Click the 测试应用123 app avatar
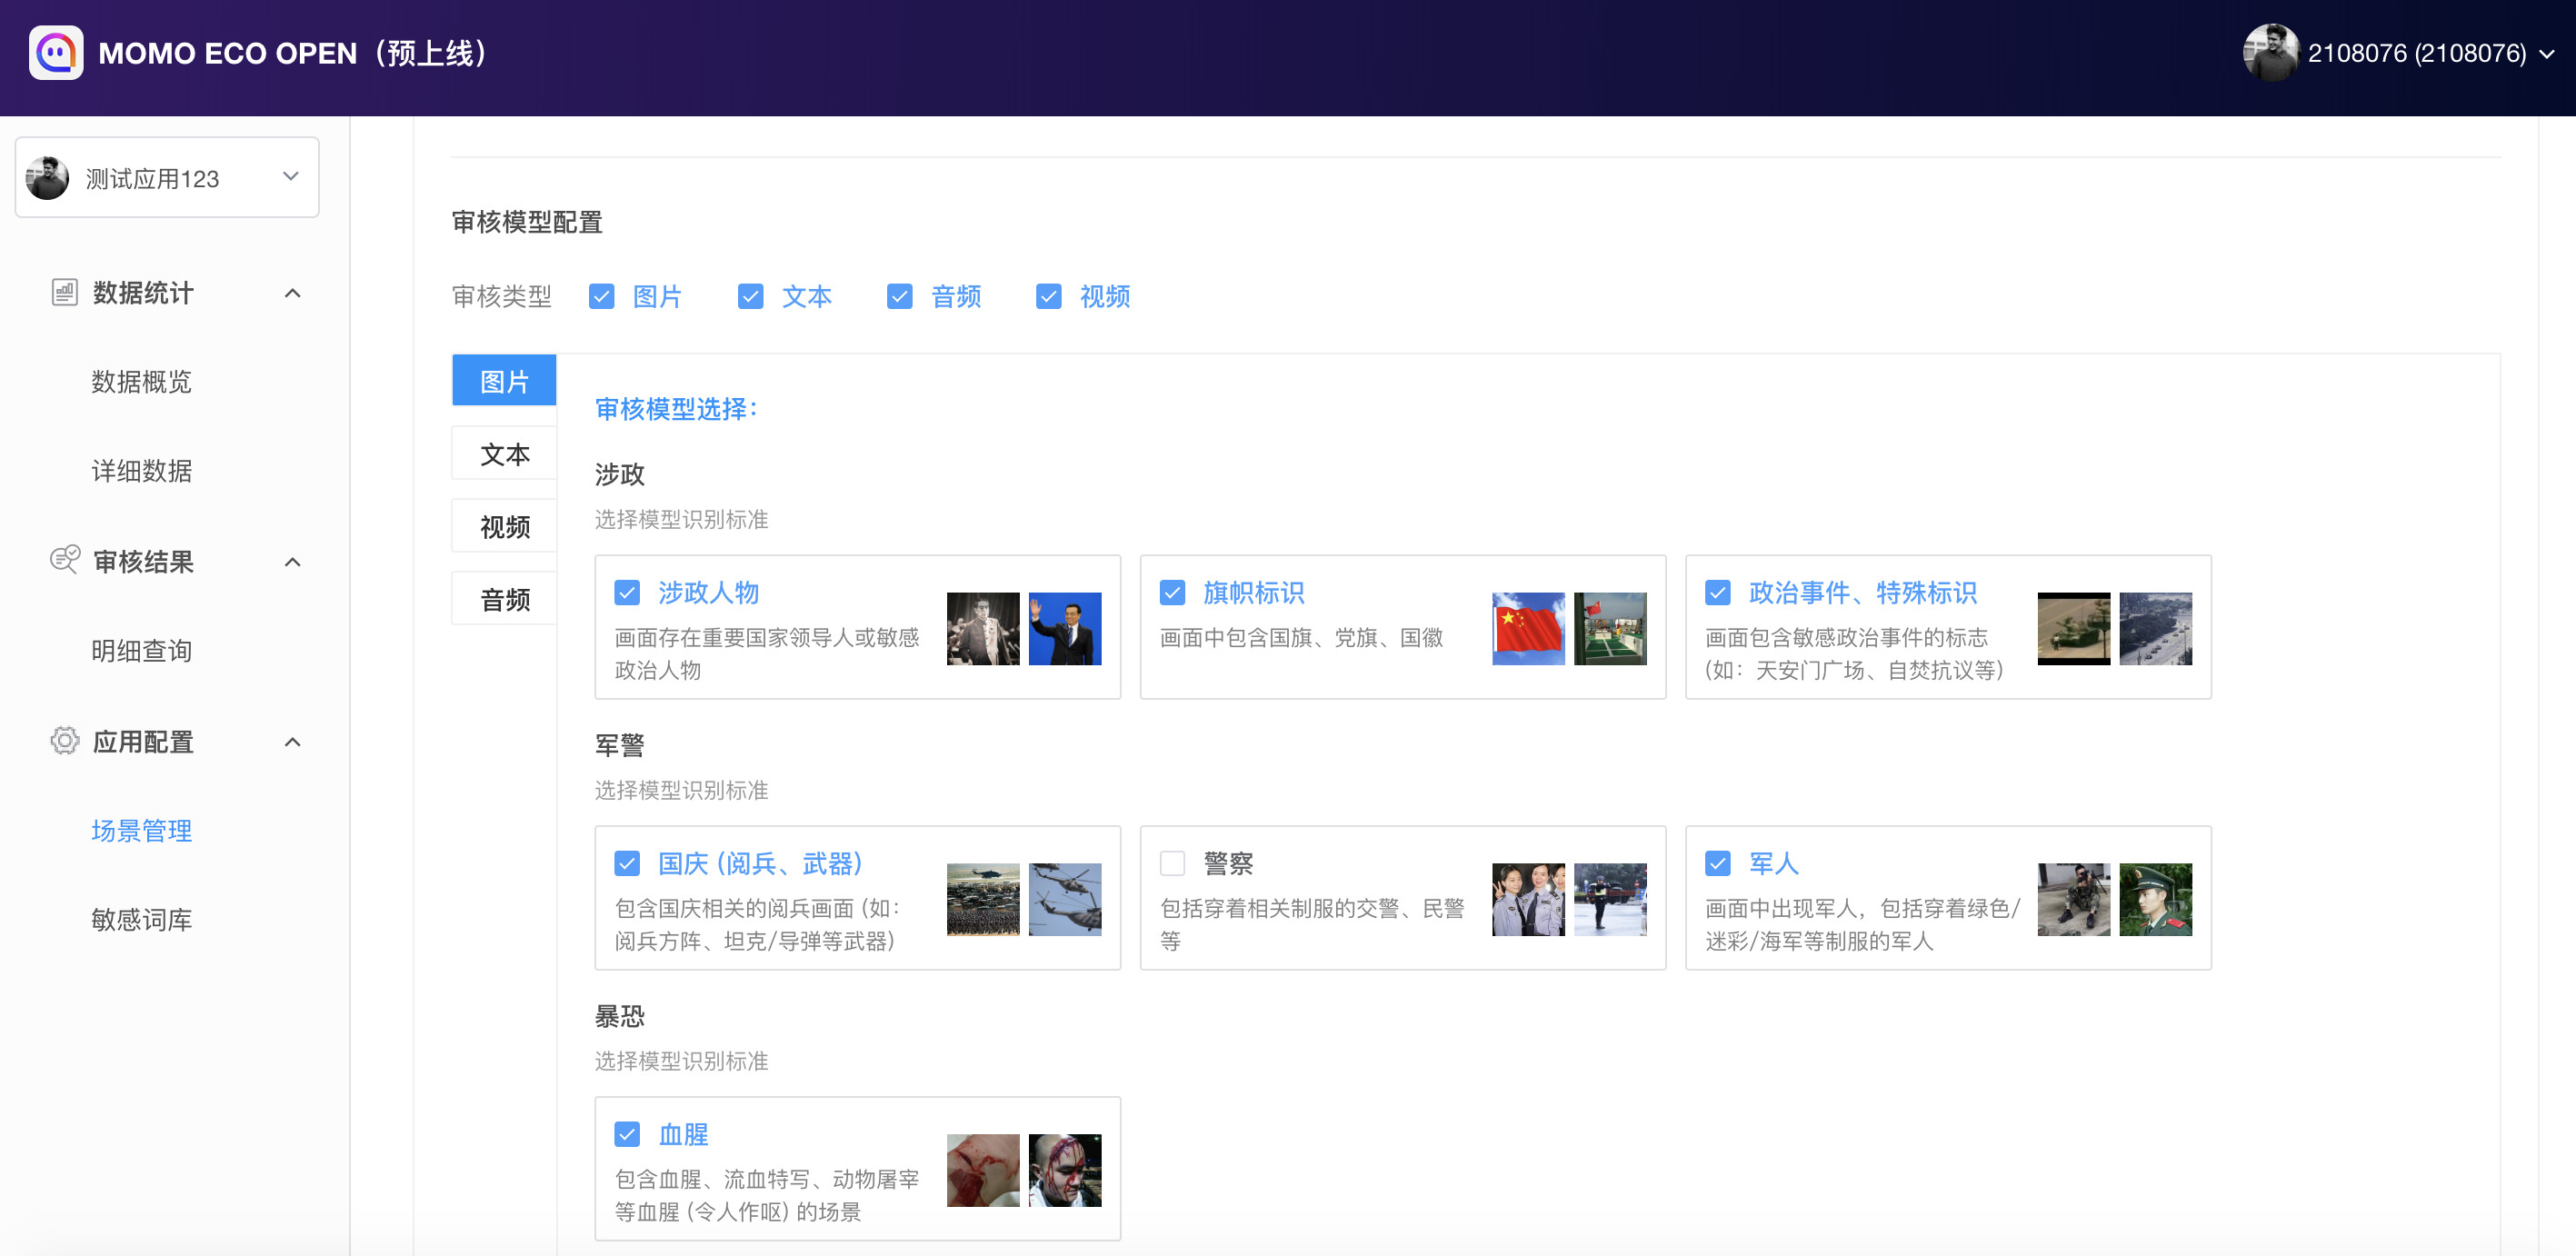Screen dimensions: 2576x1256 click(x=47, y=178)
